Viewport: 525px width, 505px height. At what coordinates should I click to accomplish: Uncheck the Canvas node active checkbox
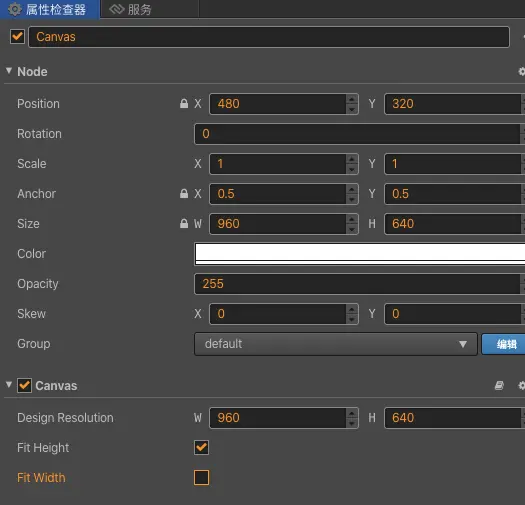tap(17, 37)
